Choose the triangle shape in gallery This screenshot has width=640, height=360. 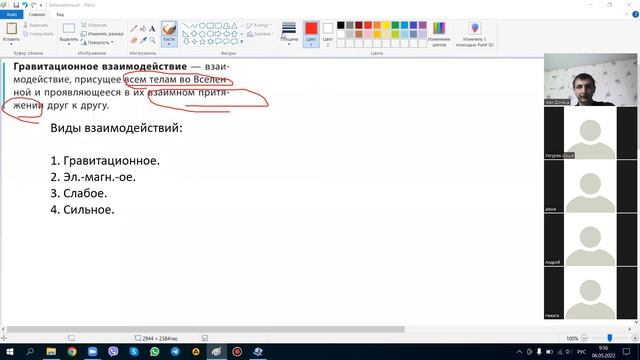[x=234, y=26]
